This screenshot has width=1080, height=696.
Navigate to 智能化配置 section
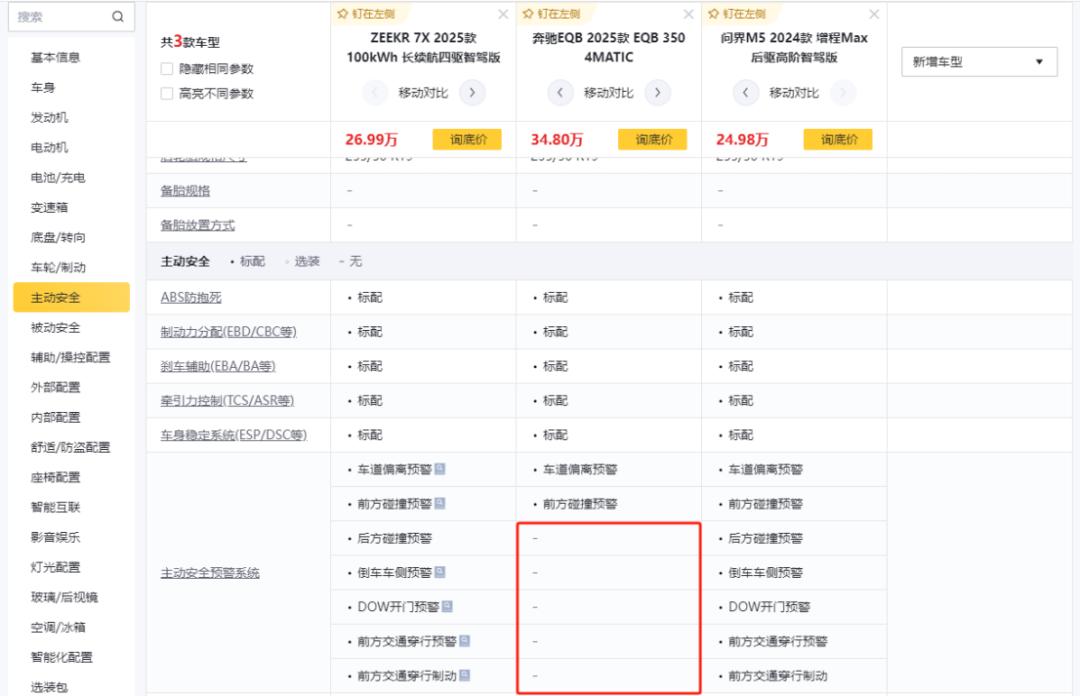(x=62, y=657)
